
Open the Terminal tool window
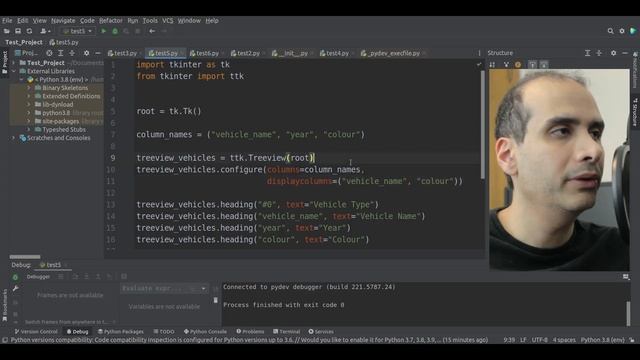point(287,331)
